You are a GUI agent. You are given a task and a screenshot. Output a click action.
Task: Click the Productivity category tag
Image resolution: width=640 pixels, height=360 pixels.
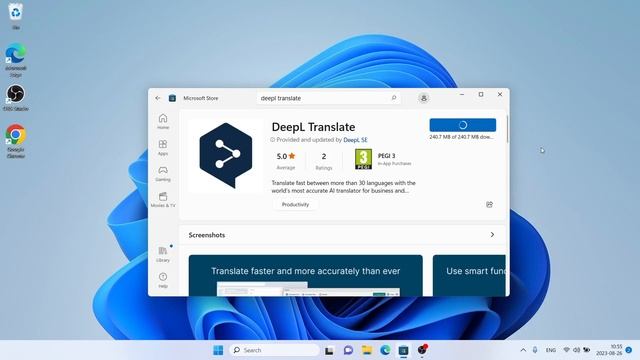295,204
